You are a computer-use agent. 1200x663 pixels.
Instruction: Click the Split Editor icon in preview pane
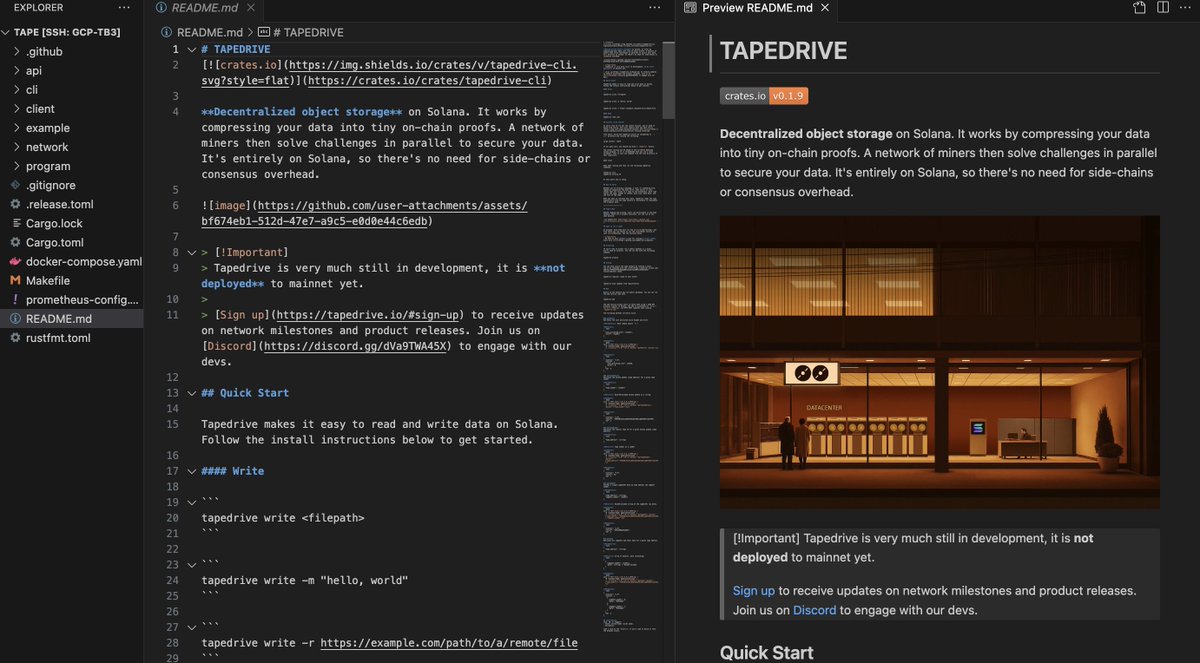(1163, 7)
